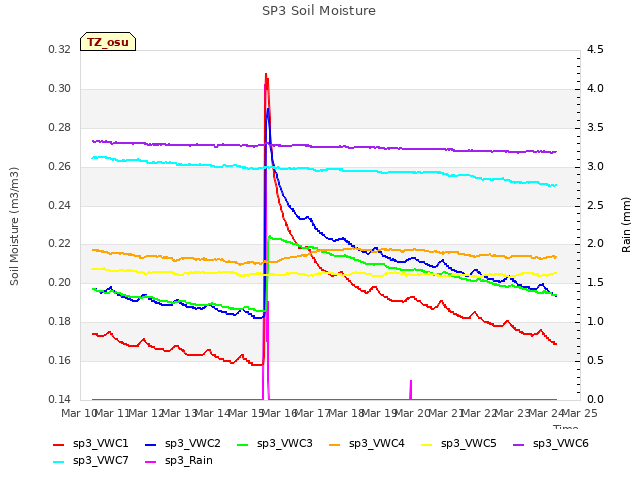Click the 0.0 right axis tick label
Viewport: 640px width, 480px height.
point(595,399)
